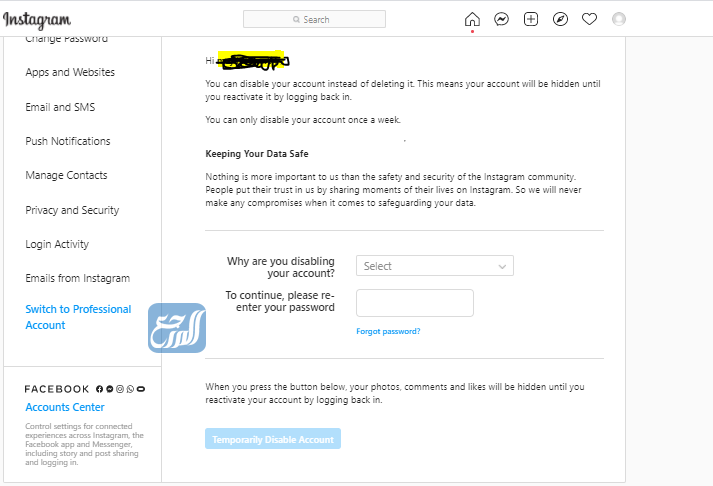Create a new post with plus icon
The height and width of the screenshot is (486, 713).
[531, 19]
